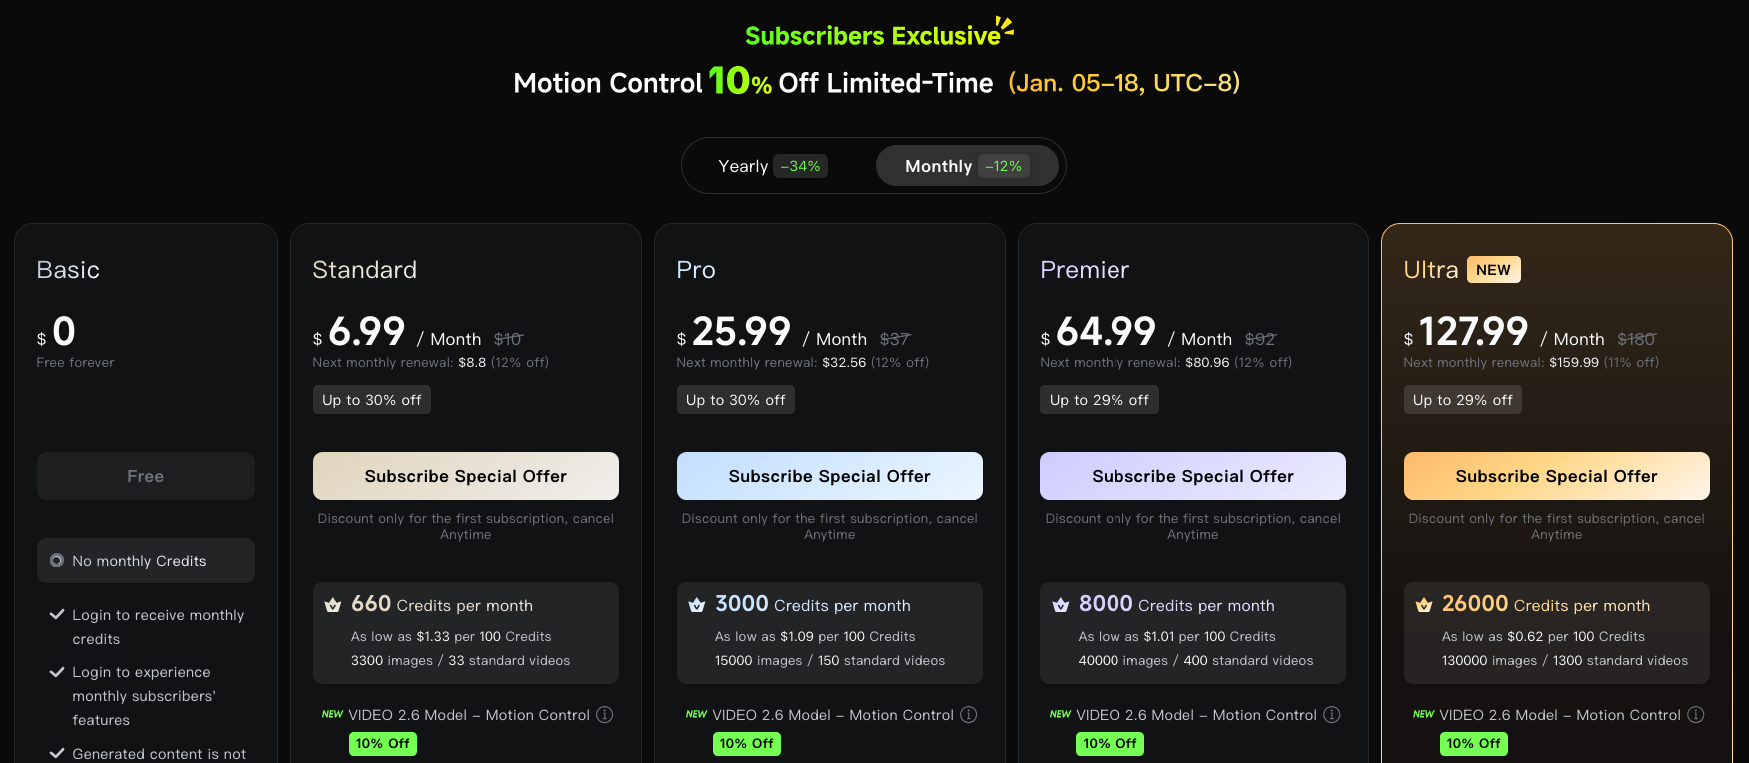Click the crown icon beside 660 Credits
The height and width of the screenshot is (763, 1749).
(x=332, y=604)
